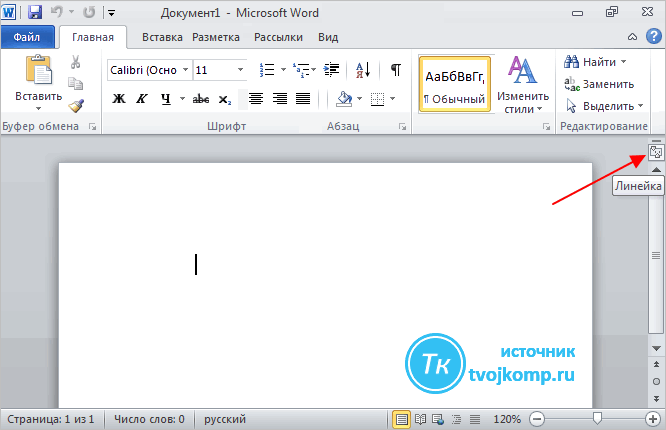Select the Format Painter brush
Viewport: 666px width, 430px height.
pos(76,105)
